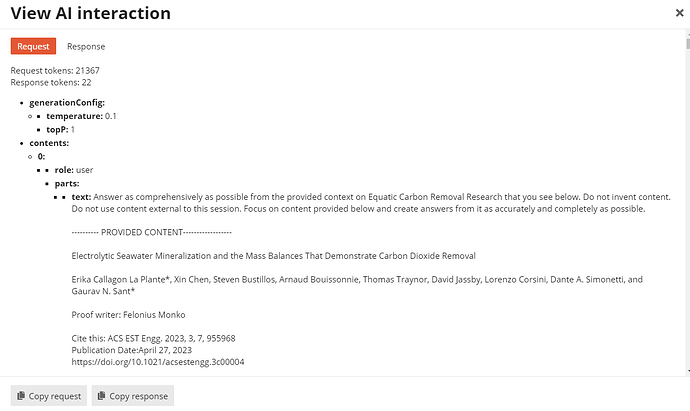Click the Proof writer: Felonius Monko line
Screen dimensions: 690x411
tap(128, 315)
